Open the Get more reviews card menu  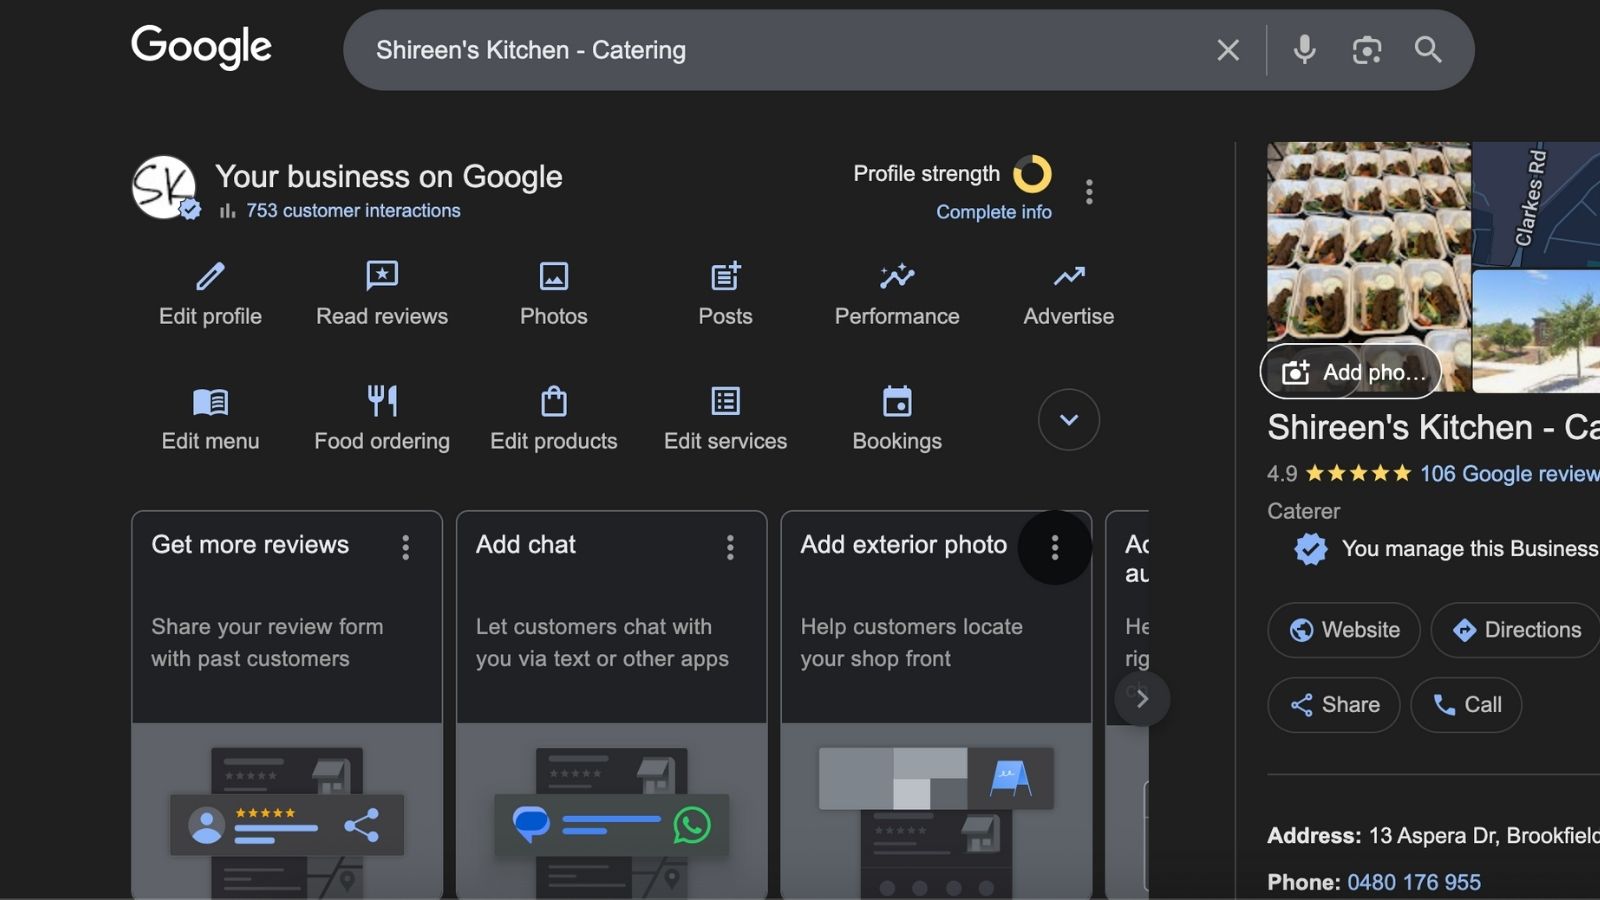(x=406, y=547)
